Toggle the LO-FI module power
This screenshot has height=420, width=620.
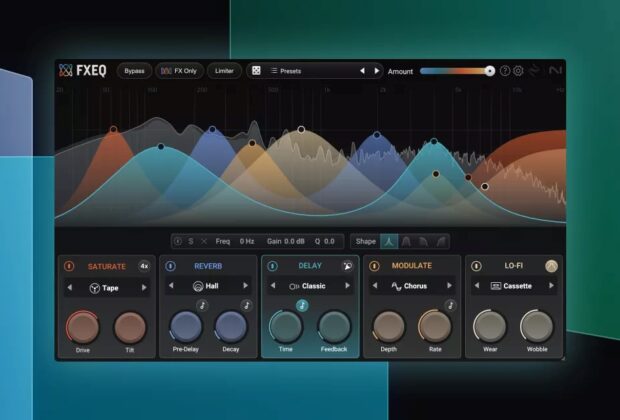coord(476,266)
